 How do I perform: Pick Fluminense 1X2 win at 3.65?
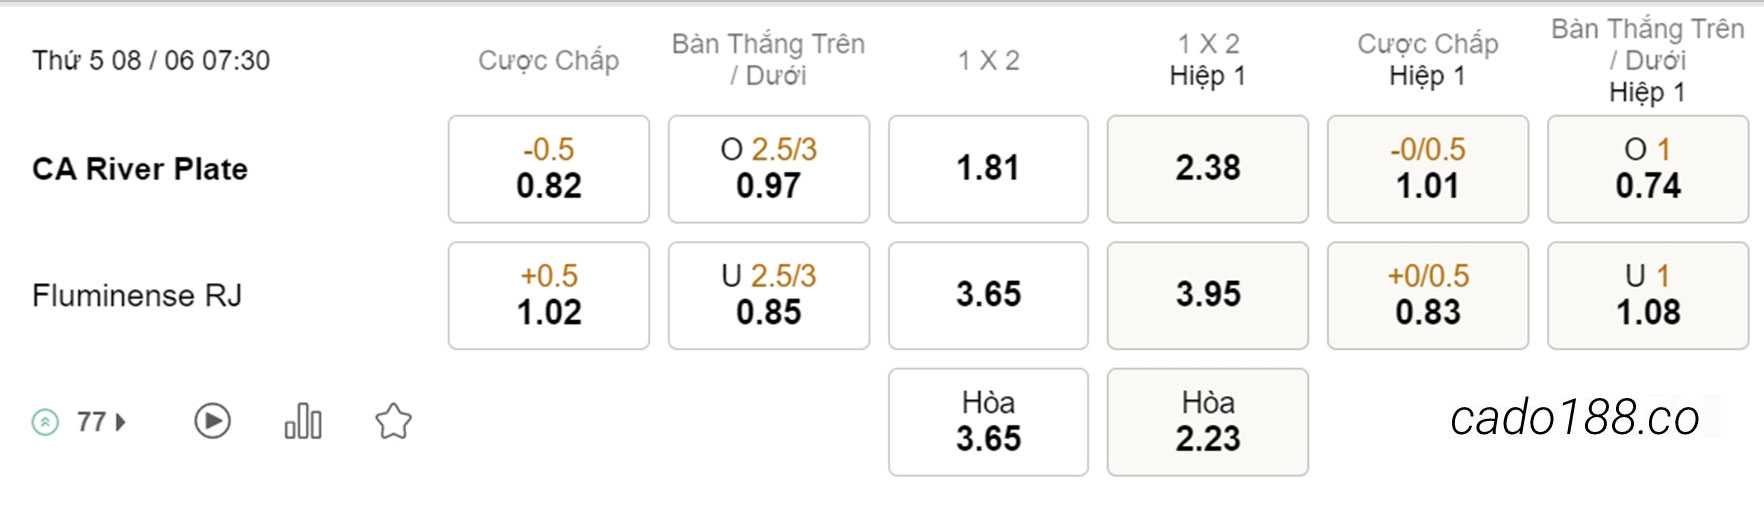pos(988,295)
